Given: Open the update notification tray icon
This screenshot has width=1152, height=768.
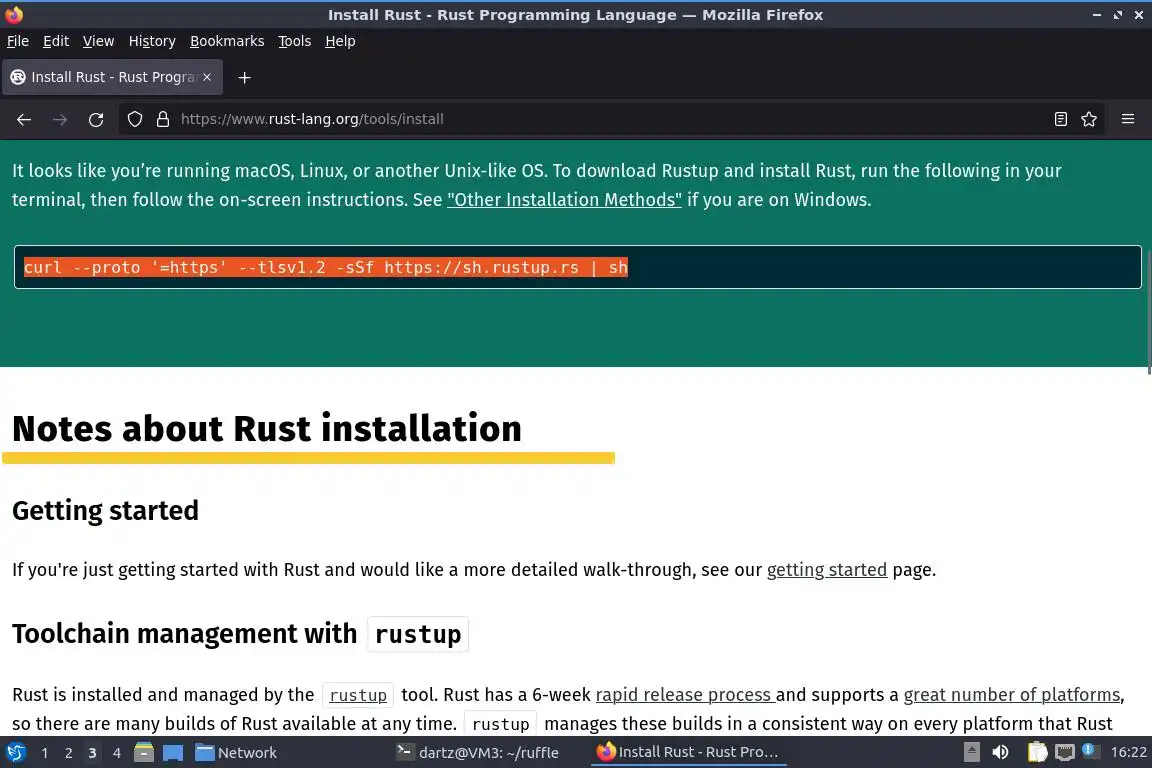Looking at the screenshot, I should point(1090,752).
